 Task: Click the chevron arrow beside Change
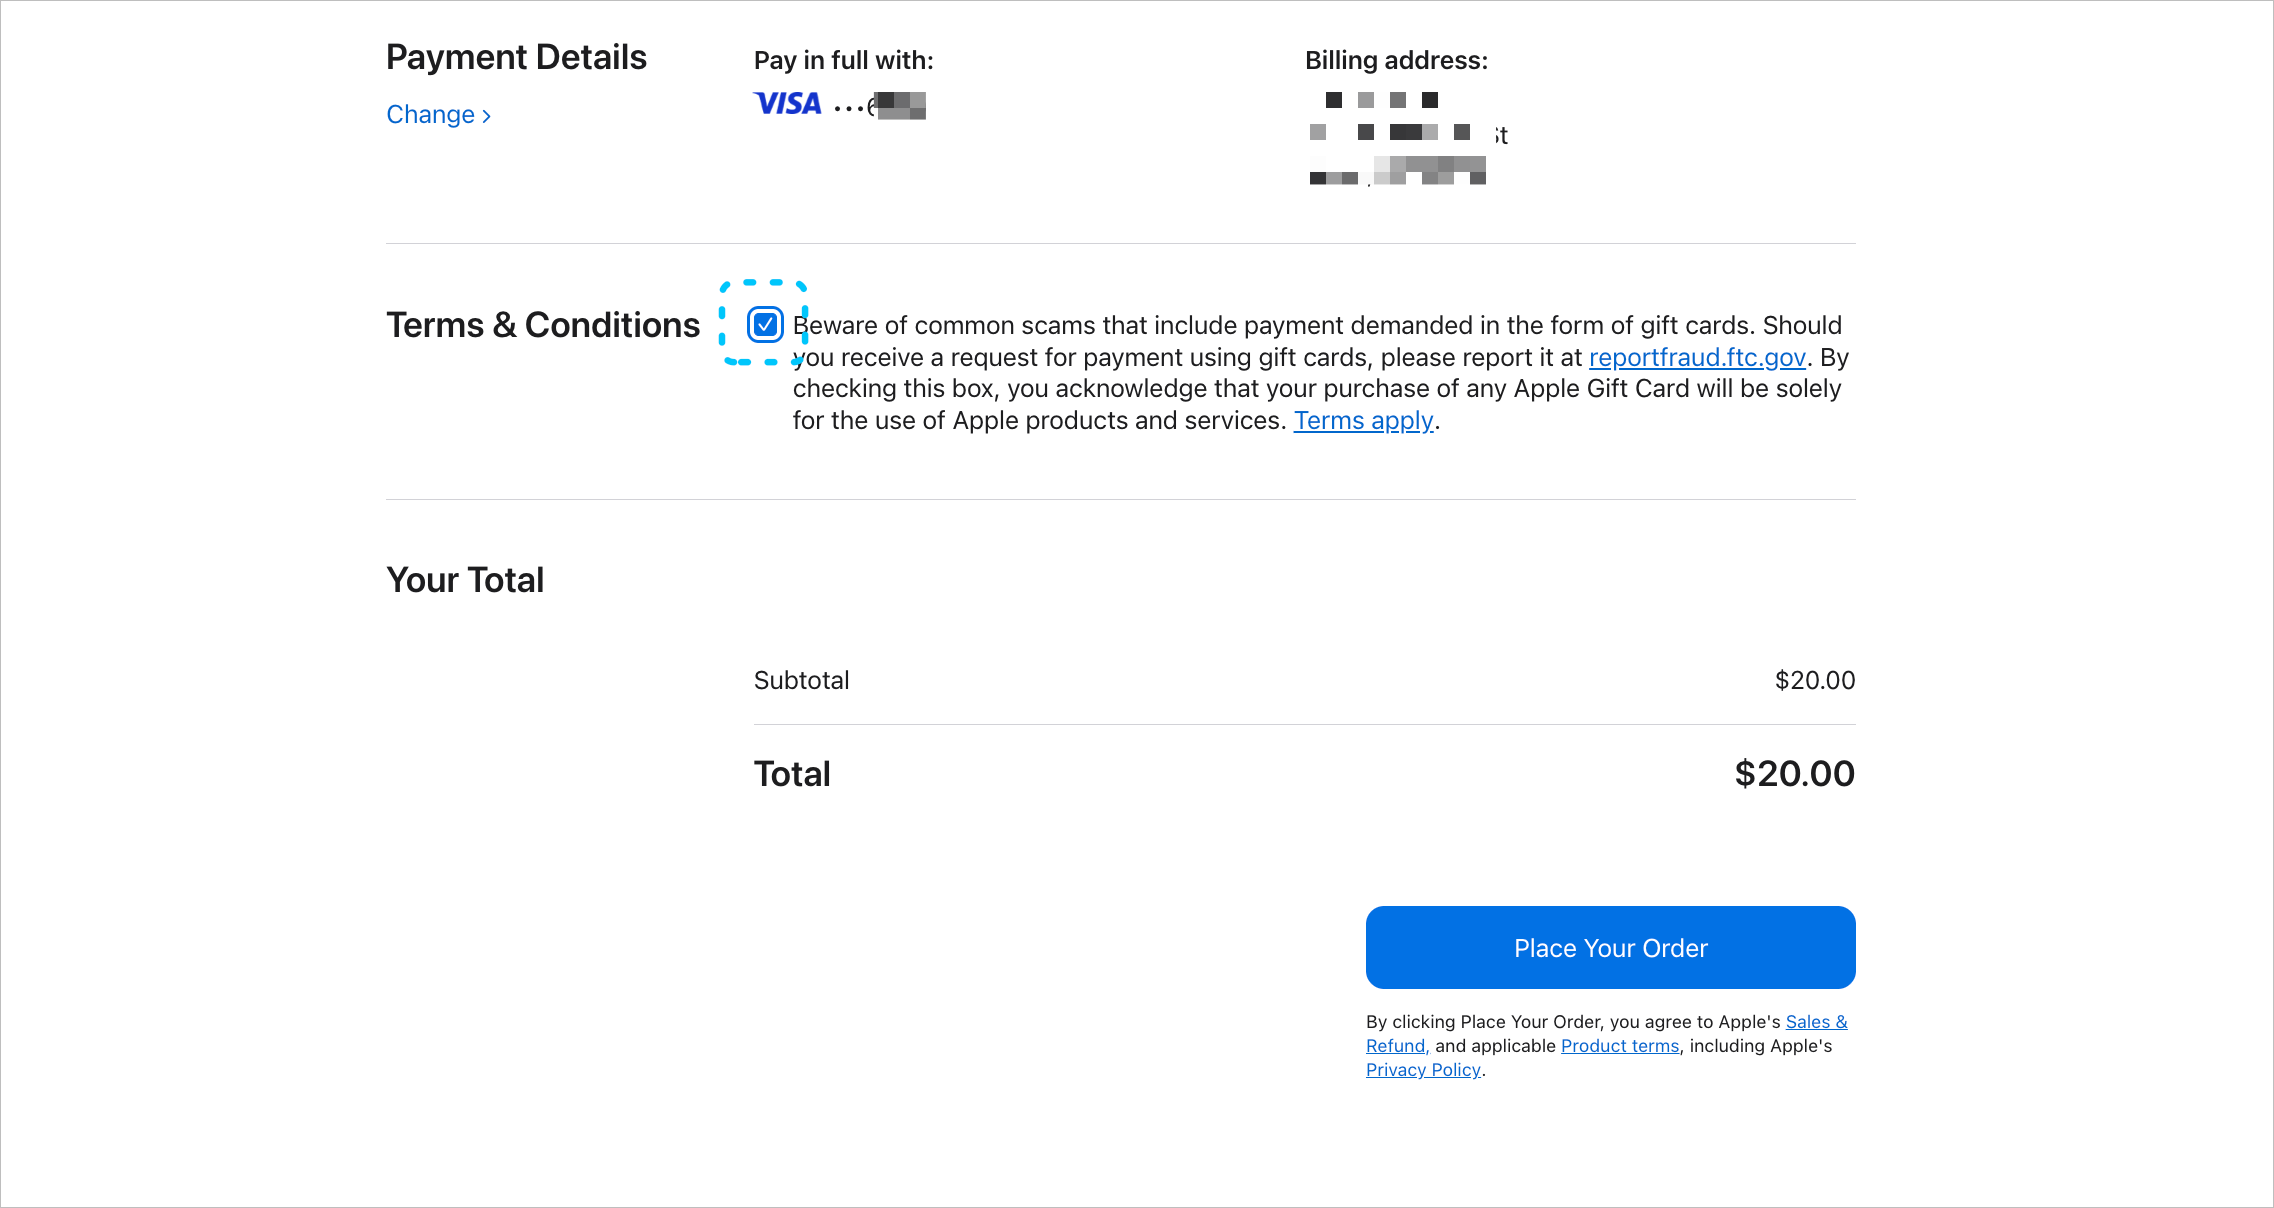[x=487, y=116]
